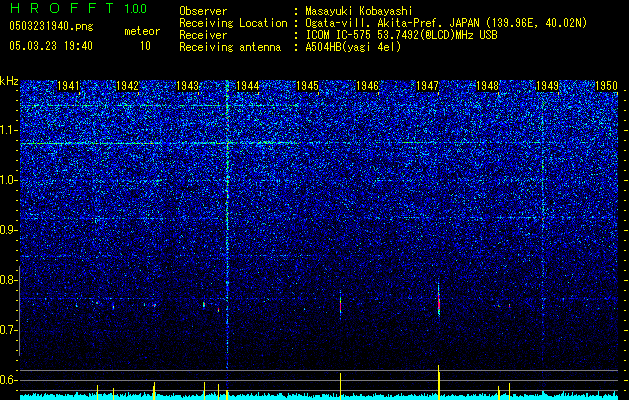Click the 1945 time axis label
The width and height of the screenshot is (629, 400).
pyautogui.click(x=307, y=86)
